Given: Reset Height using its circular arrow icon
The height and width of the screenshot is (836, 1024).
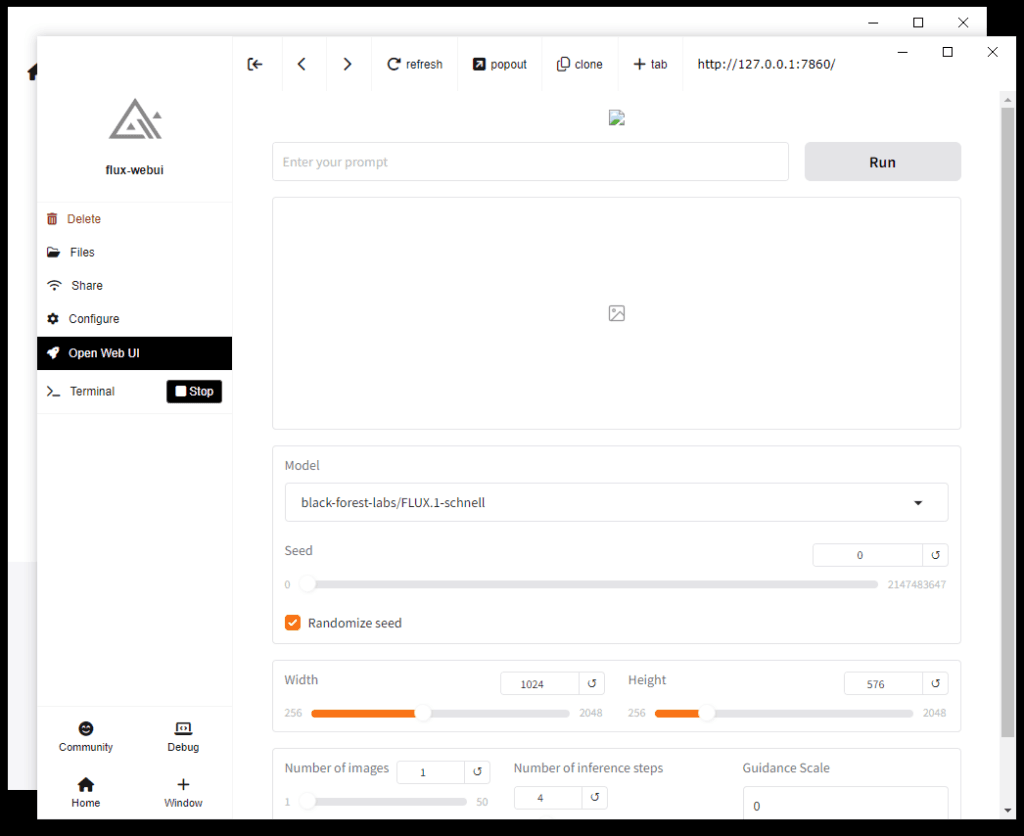Looking at the screenshot, I should click(x=935, y=684).
